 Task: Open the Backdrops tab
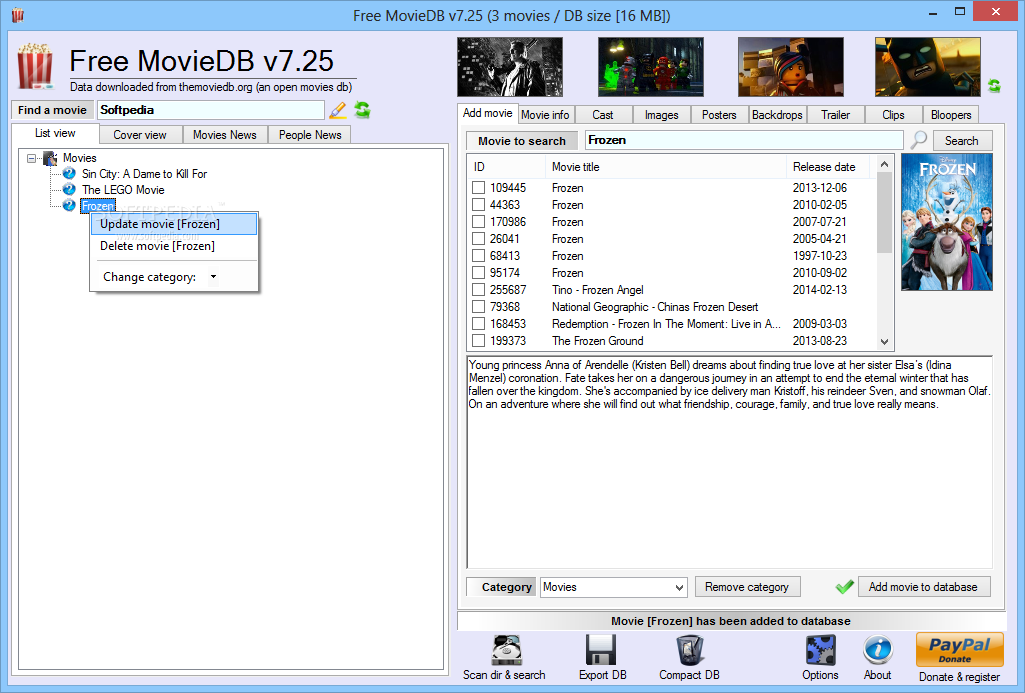777,114
